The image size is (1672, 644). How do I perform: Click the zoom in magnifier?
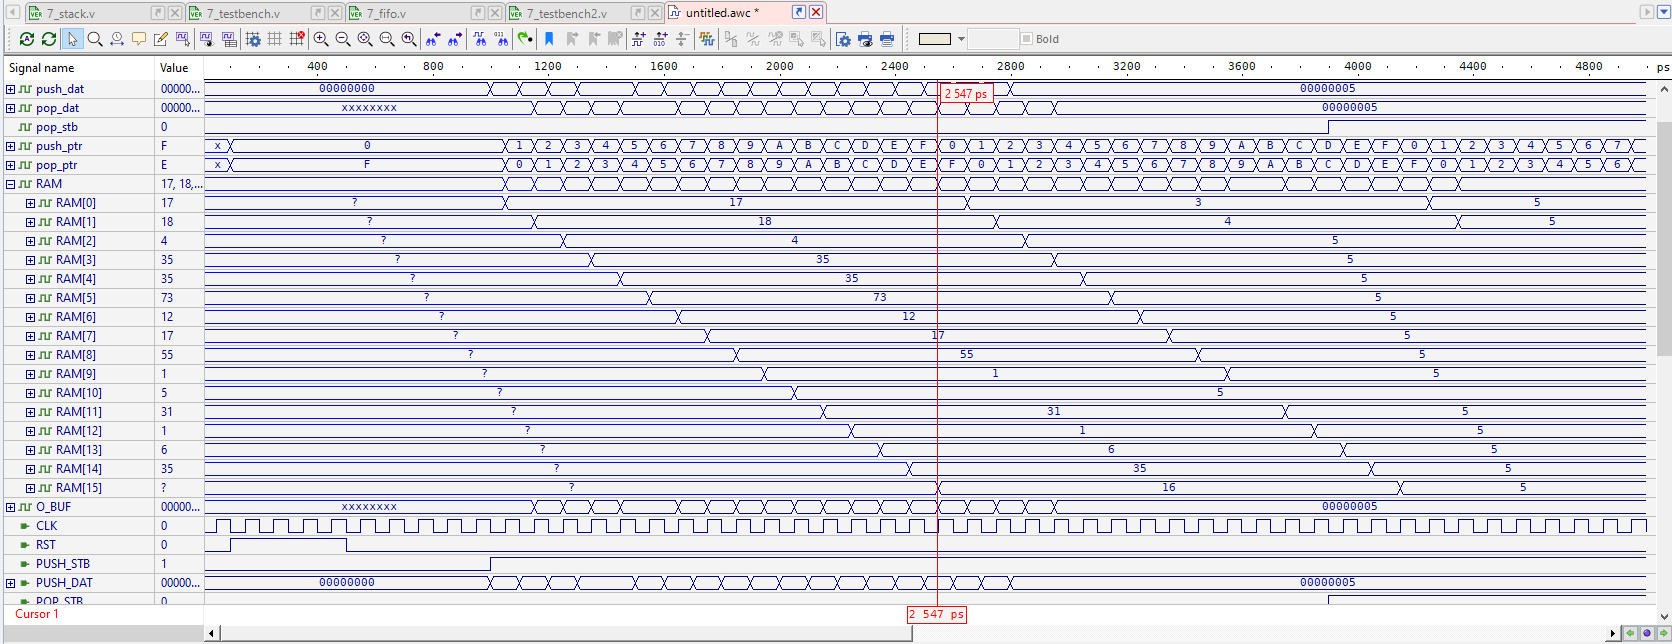point(321,39)
